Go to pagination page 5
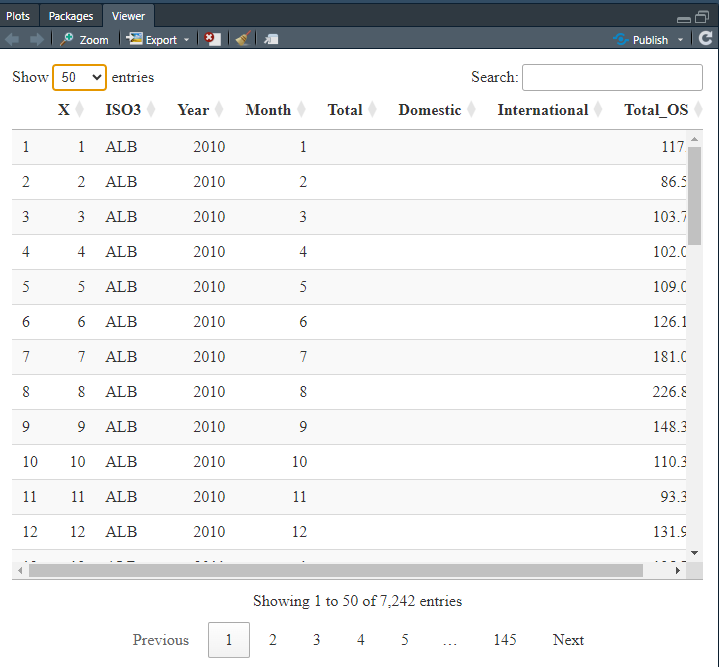The image size is (719, 667). coord(405,640)
